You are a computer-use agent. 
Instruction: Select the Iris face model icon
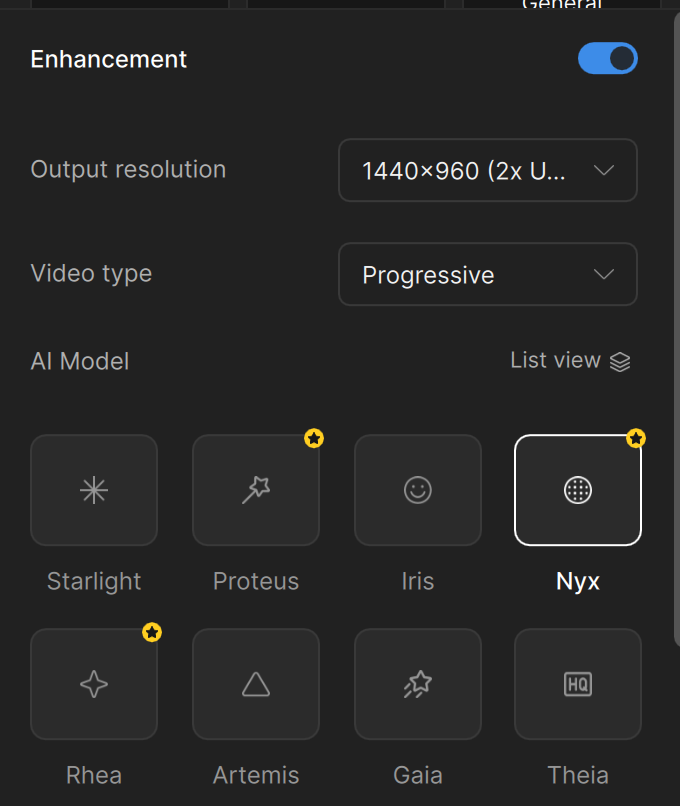point(417,490)
